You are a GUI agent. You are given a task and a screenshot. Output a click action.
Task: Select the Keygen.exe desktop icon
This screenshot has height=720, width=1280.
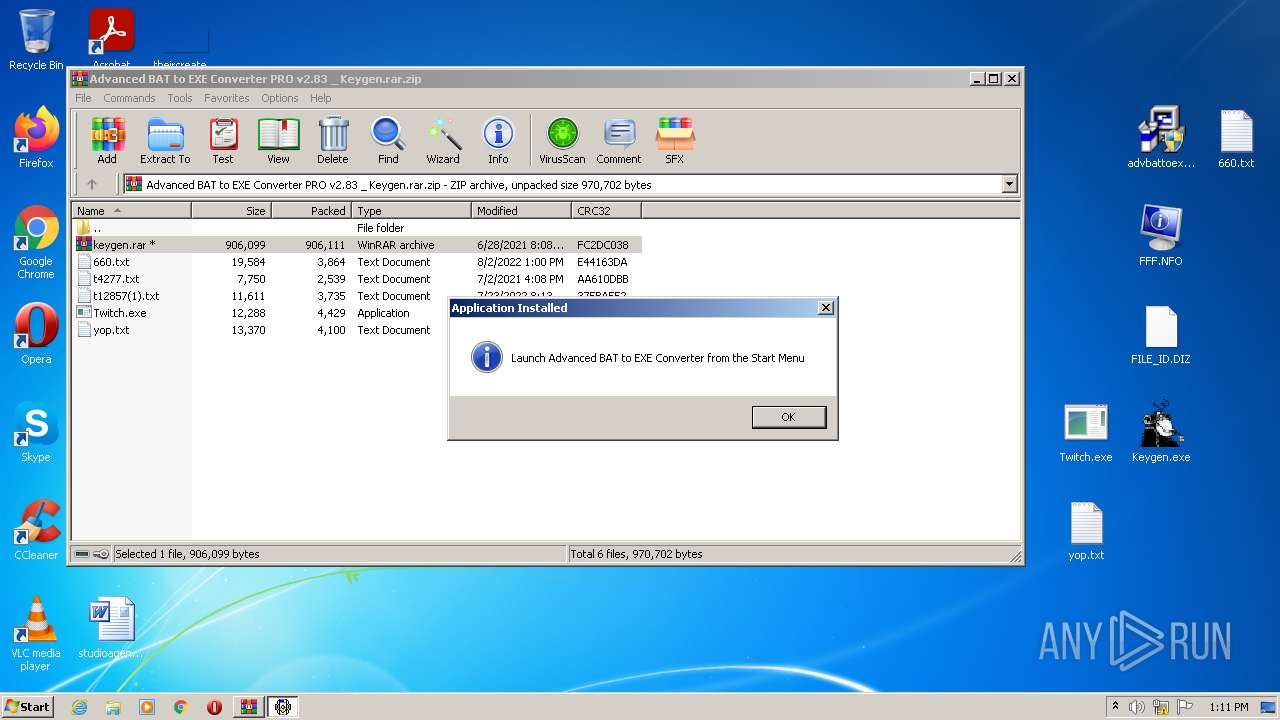pyautogui.click(x=1161, y=432)
